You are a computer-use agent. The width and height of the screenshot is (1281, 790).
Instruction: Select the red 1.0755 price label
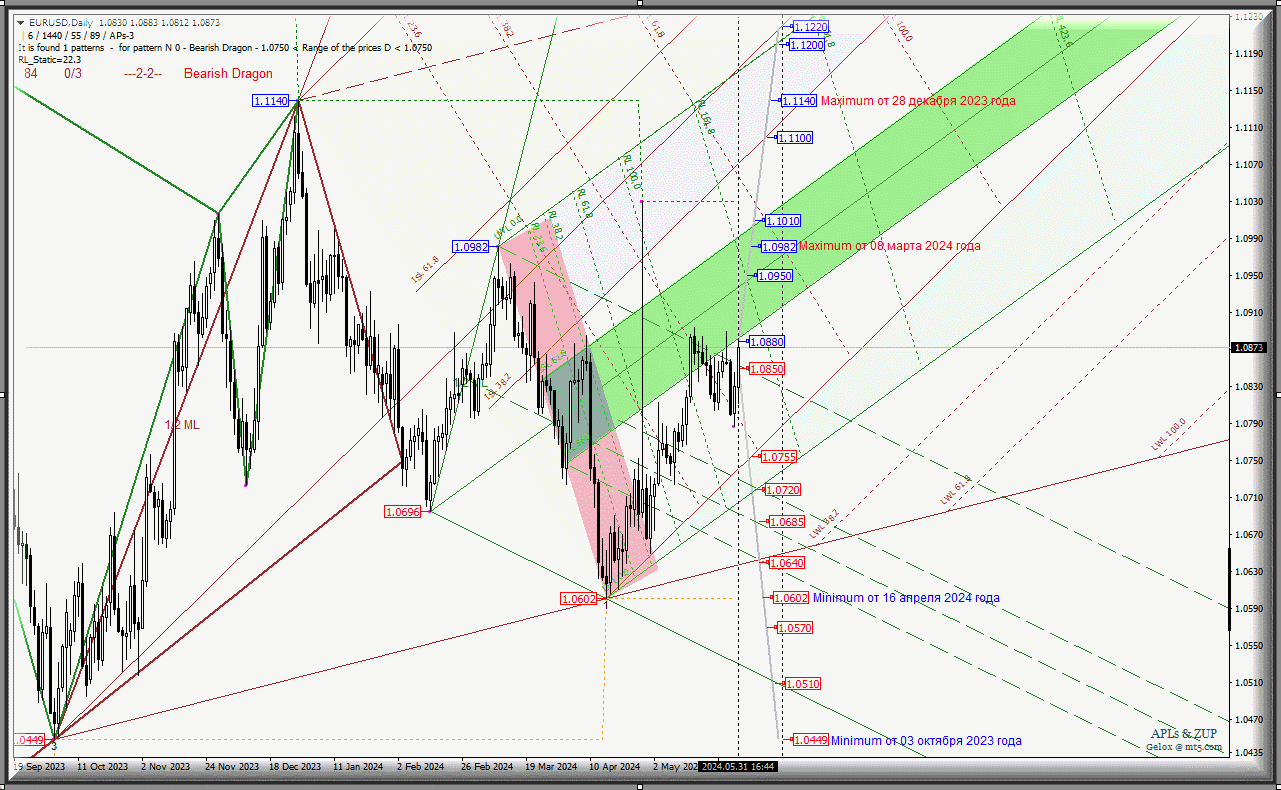778,457
